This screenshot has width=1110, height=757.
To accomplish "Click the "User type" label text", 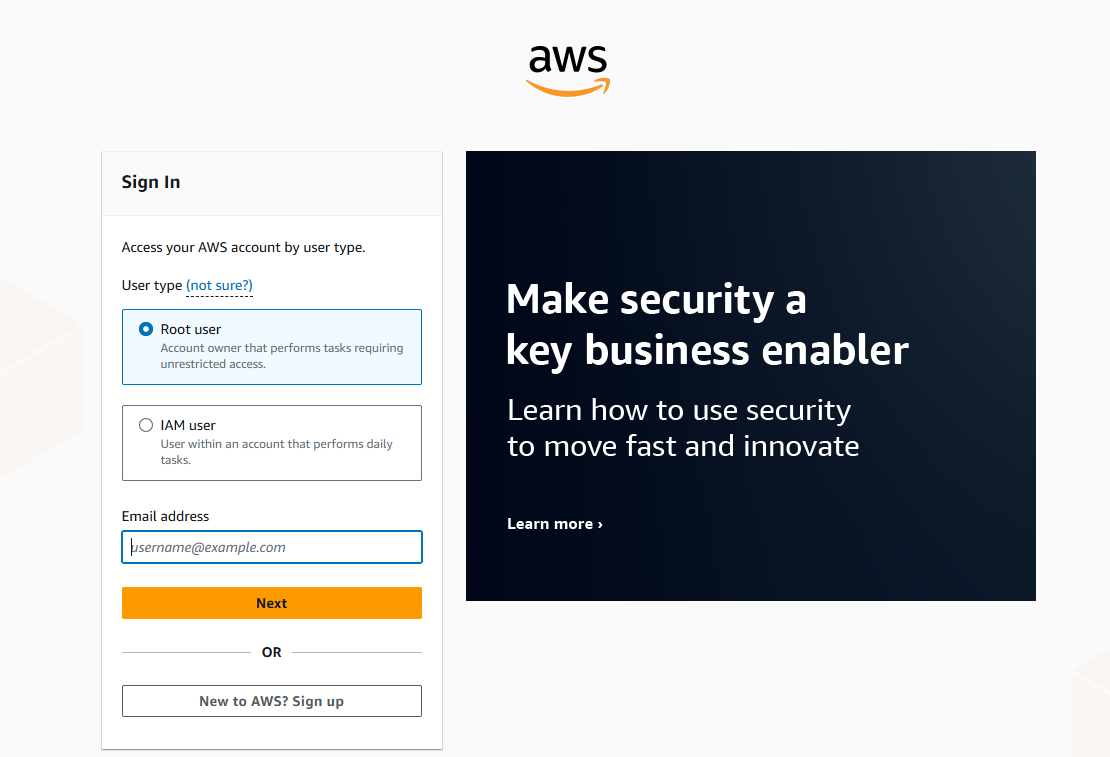I will pyautogui.click(x=151, y=285).
